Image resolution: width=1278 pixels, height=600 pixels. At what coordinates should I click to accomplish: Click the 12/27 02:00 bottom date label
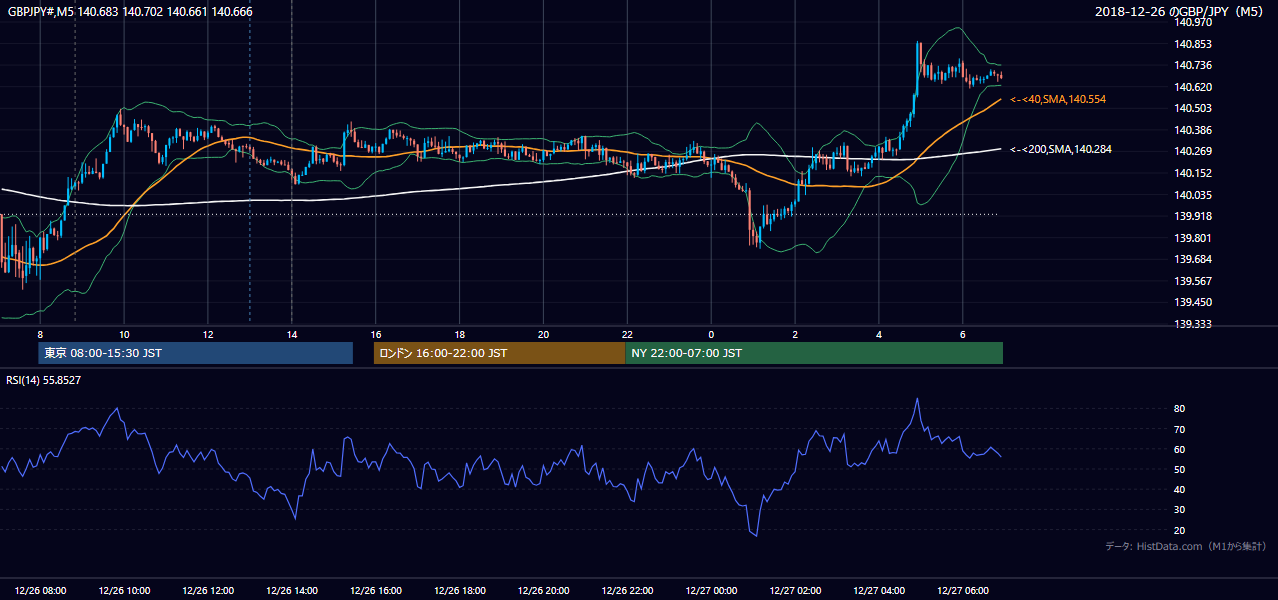(795, 590)
